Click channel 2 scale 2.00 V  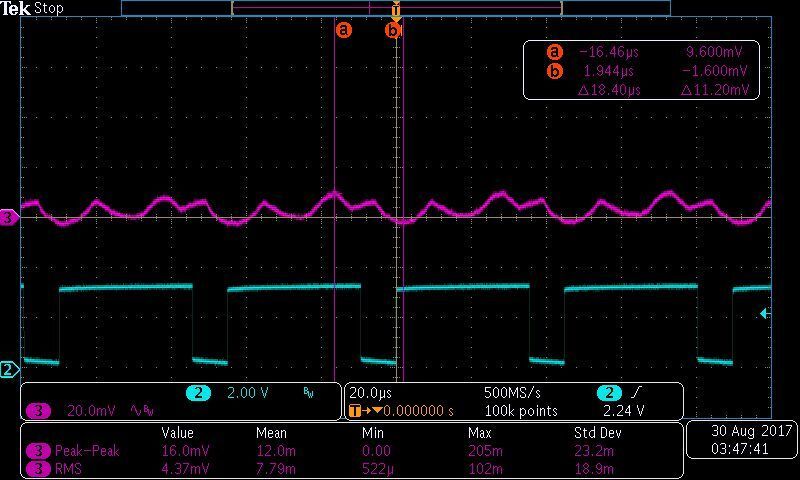[x=247, y=393]
